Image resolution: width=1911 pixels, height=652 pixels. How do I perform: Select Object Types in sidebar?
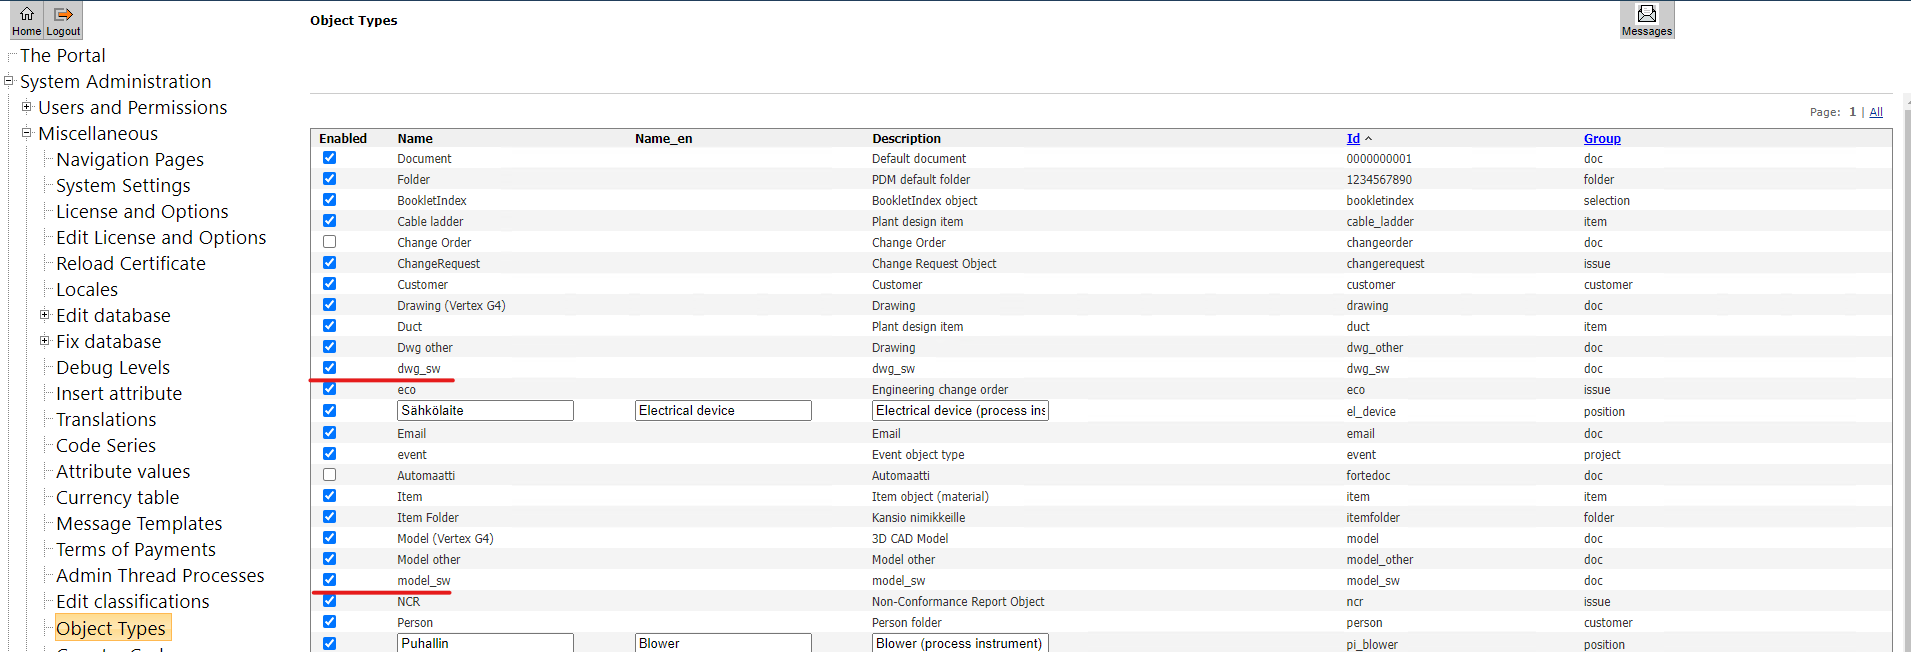point(111,628)
